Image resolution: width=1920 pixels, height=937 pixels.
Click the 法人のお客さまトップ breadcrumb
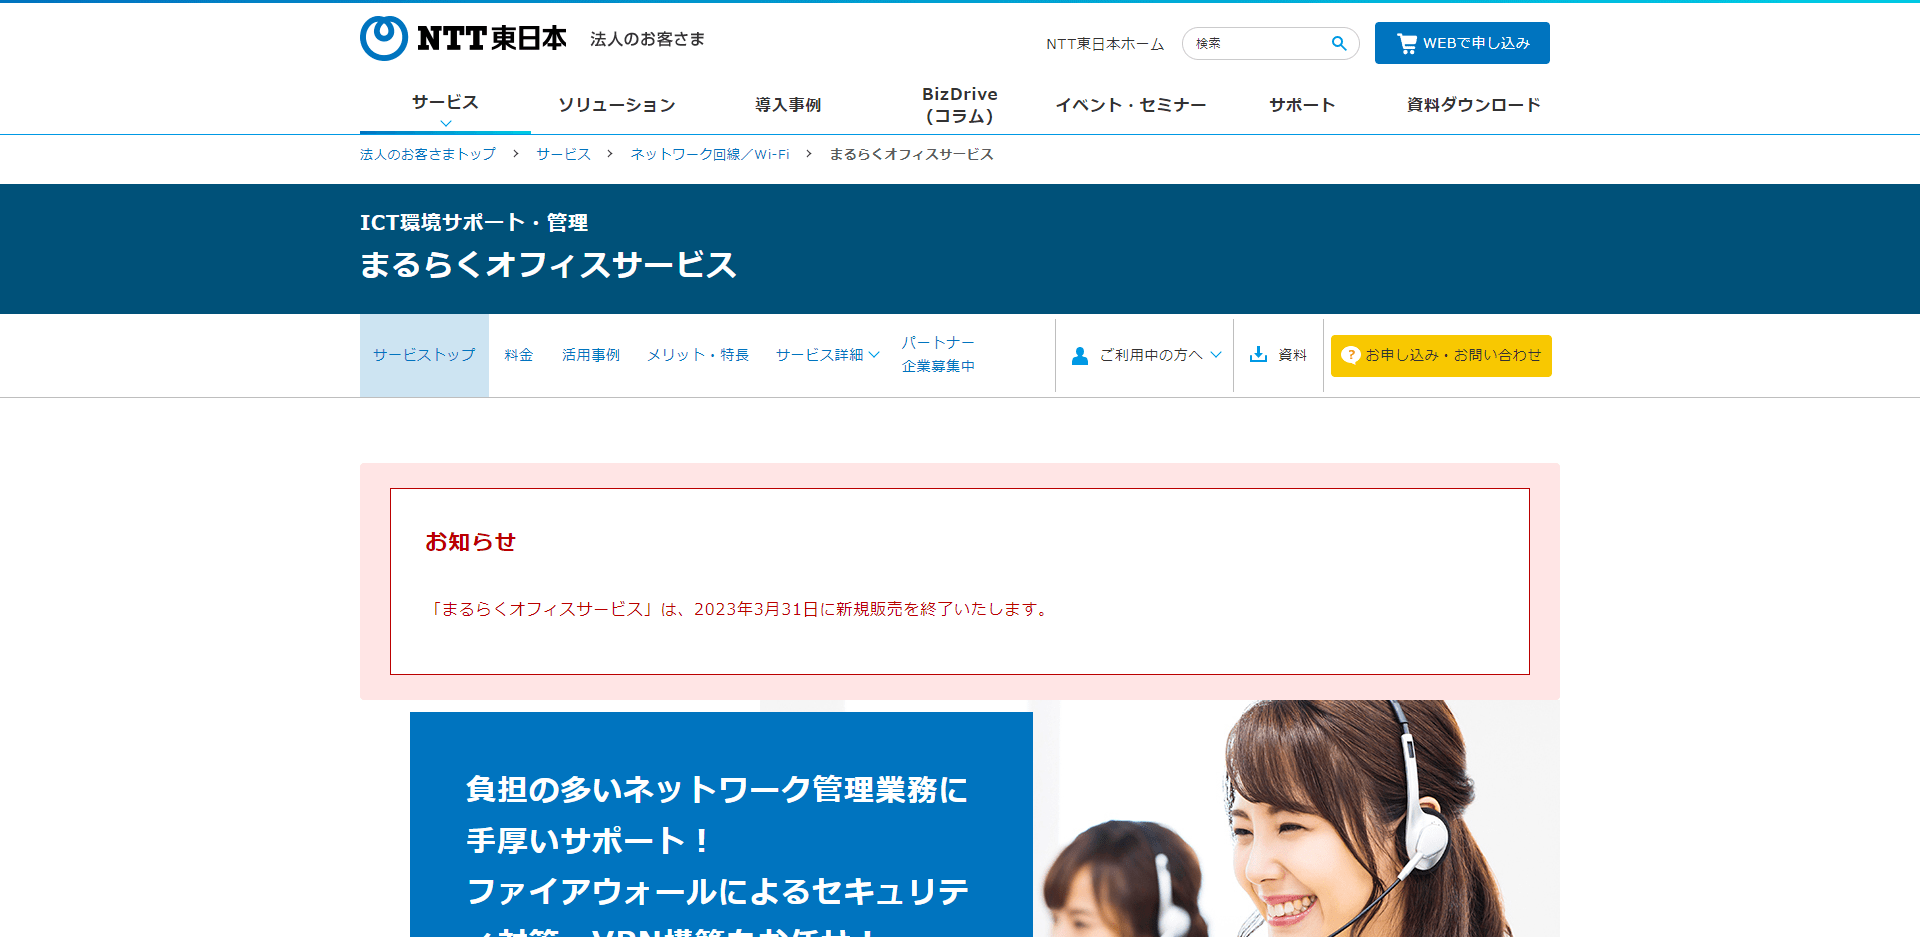428,154
